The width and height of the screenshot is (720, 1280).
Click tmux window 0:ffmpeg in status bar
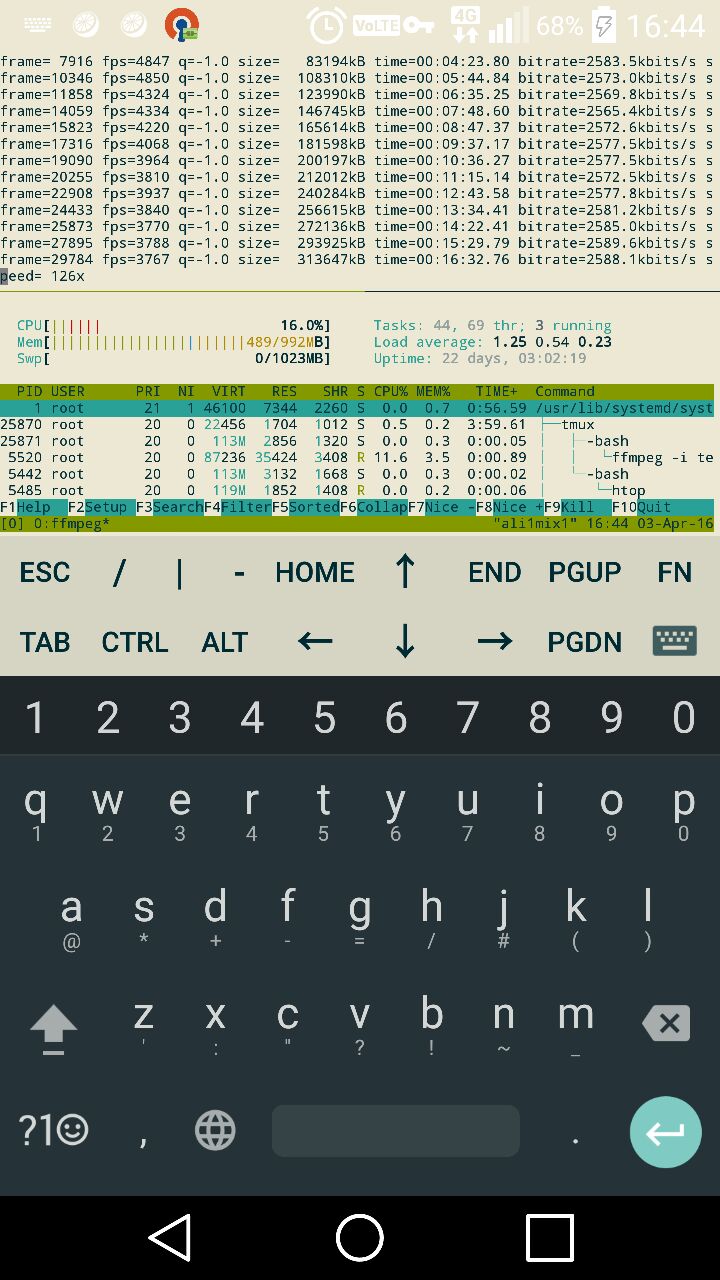pyautogui.click(x=55, y=523)
